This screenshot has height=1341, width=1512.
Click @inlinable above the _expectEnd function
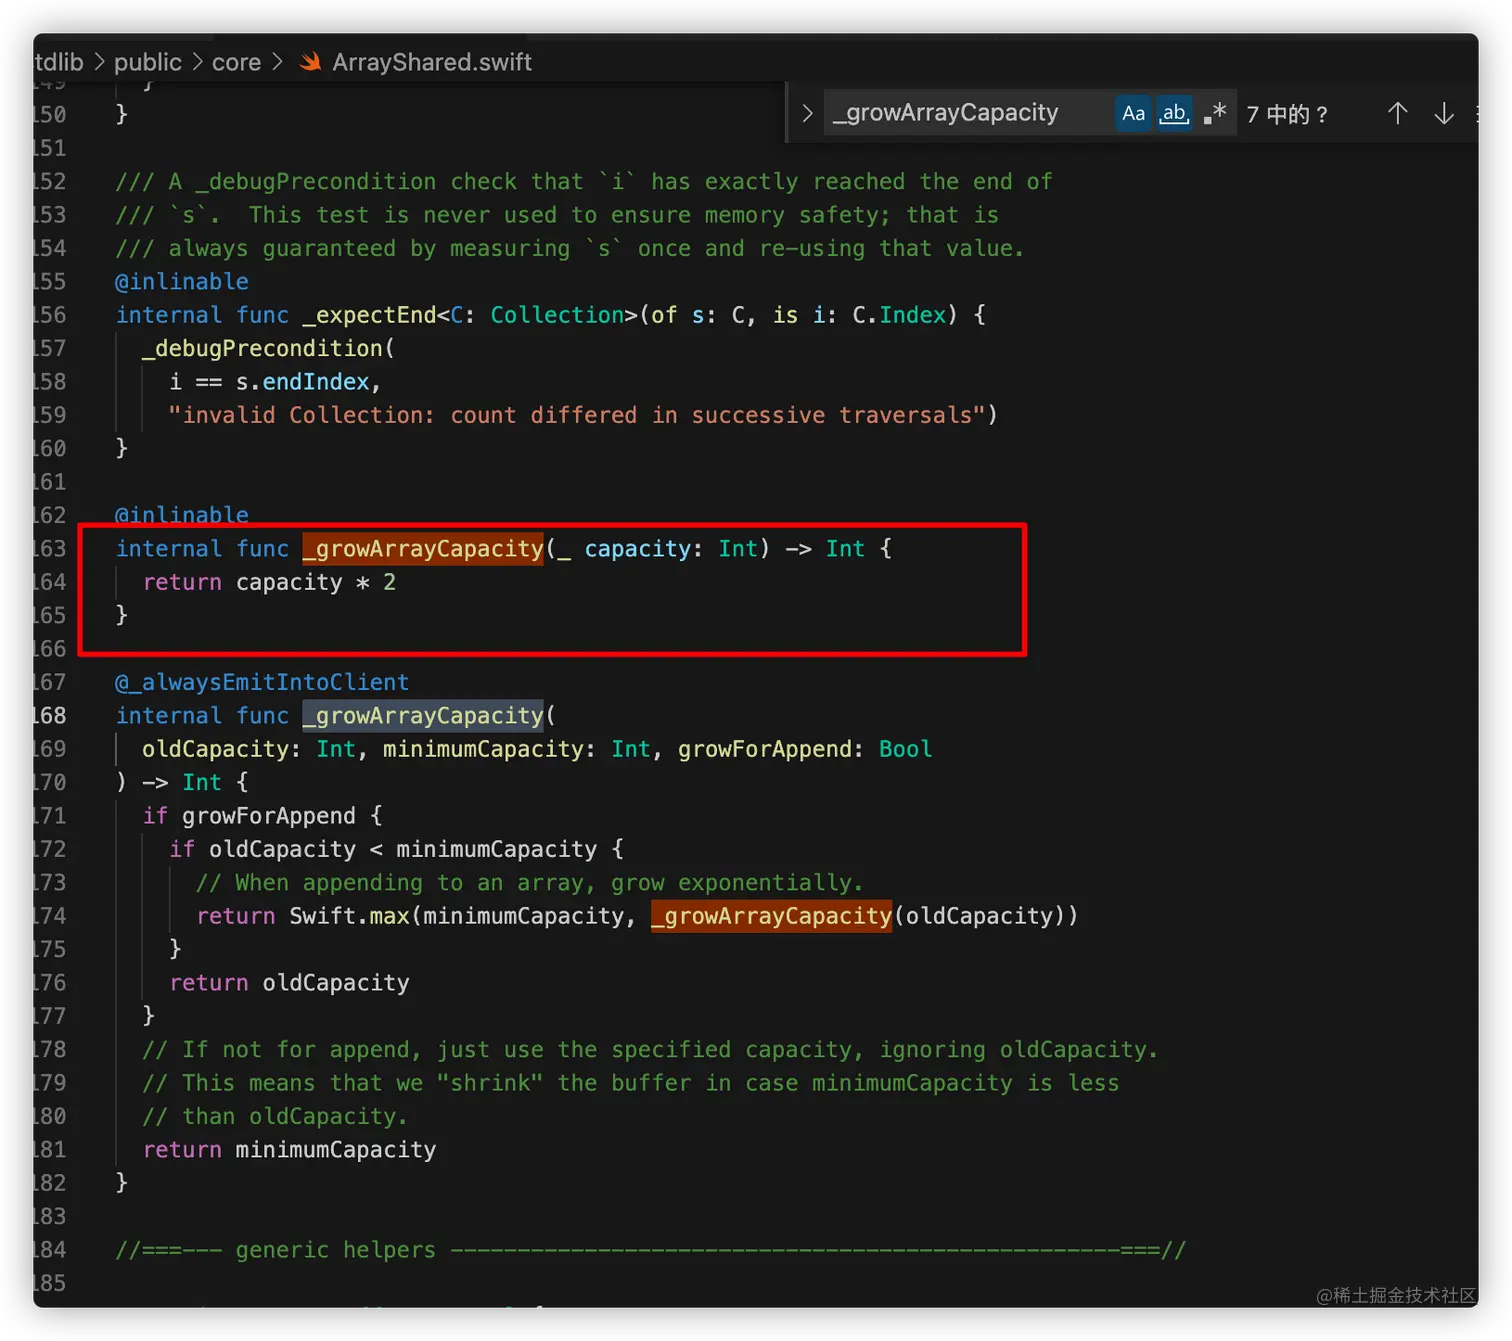point(182,282)
